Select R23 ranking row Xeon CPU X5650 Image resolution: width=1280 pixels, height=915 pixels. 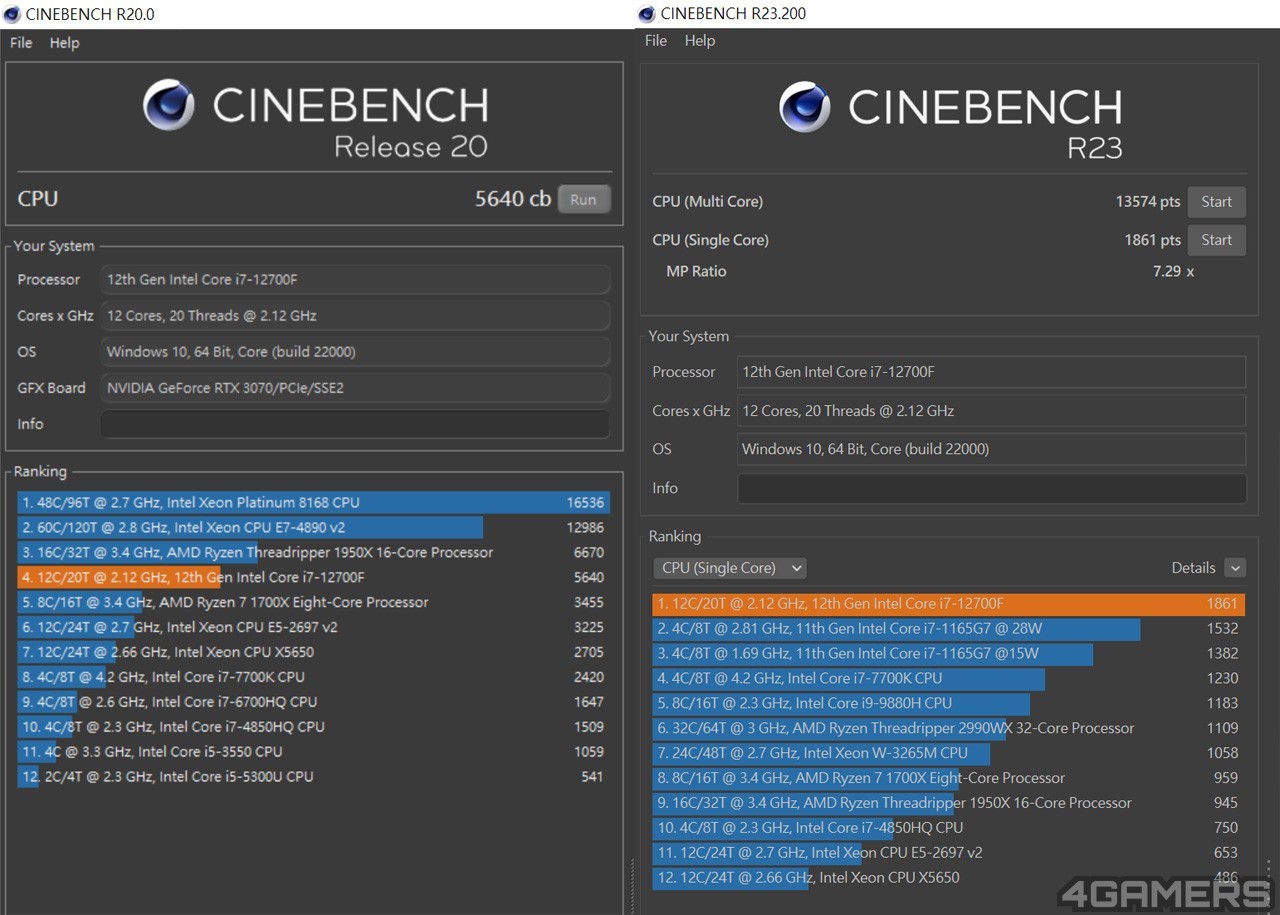coord(949,878)
